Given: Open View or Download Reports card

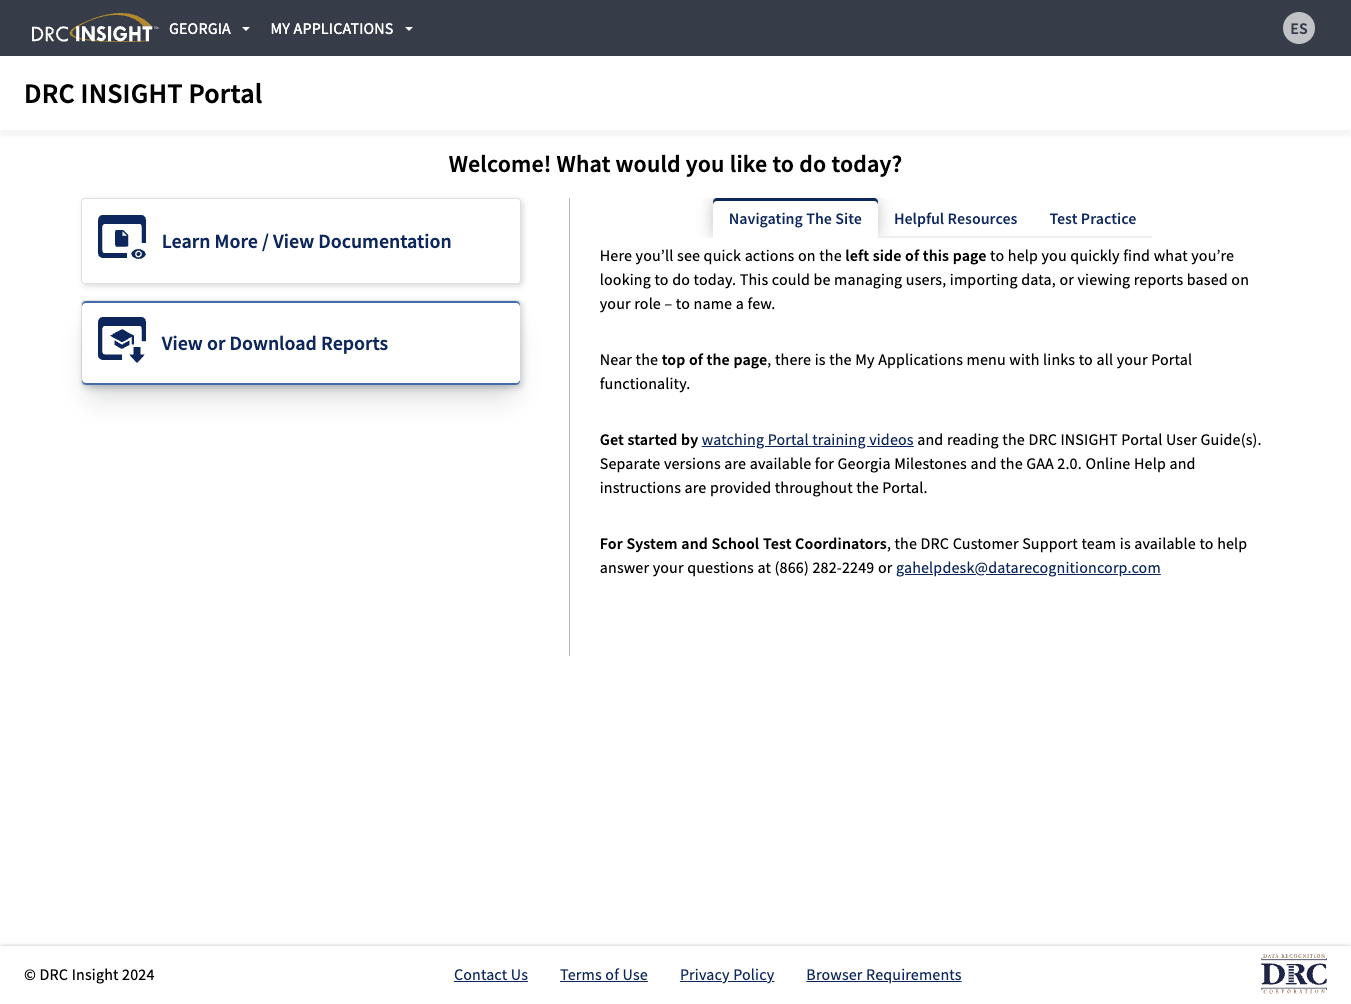Looking at the screenshot, I should 301,343.
